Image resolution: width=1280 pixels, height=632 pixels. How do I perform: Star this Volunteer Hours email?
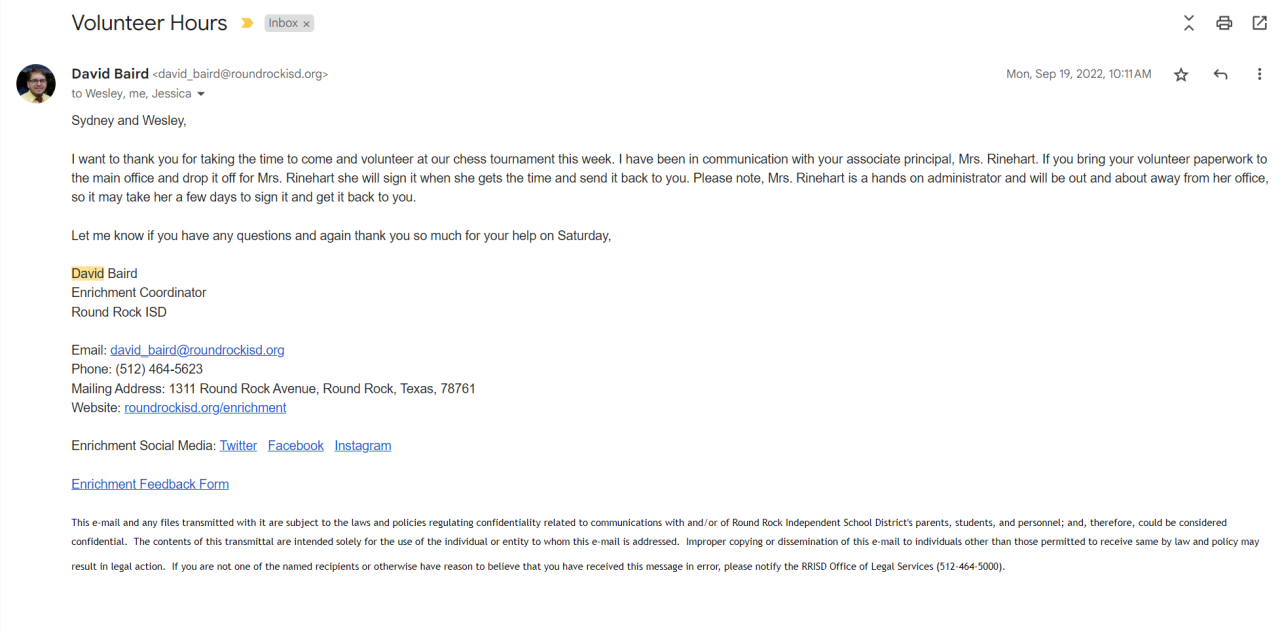[x=1181, y=75]
